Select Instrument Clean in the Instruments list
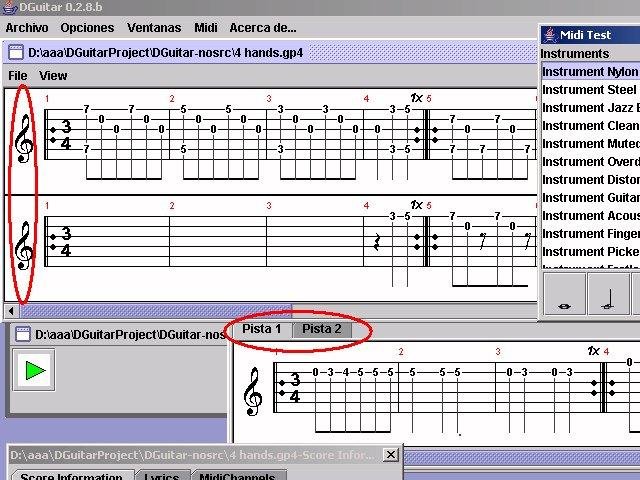Image resolution: width=640 pixels, height=480 pixels. pos(591,126)
